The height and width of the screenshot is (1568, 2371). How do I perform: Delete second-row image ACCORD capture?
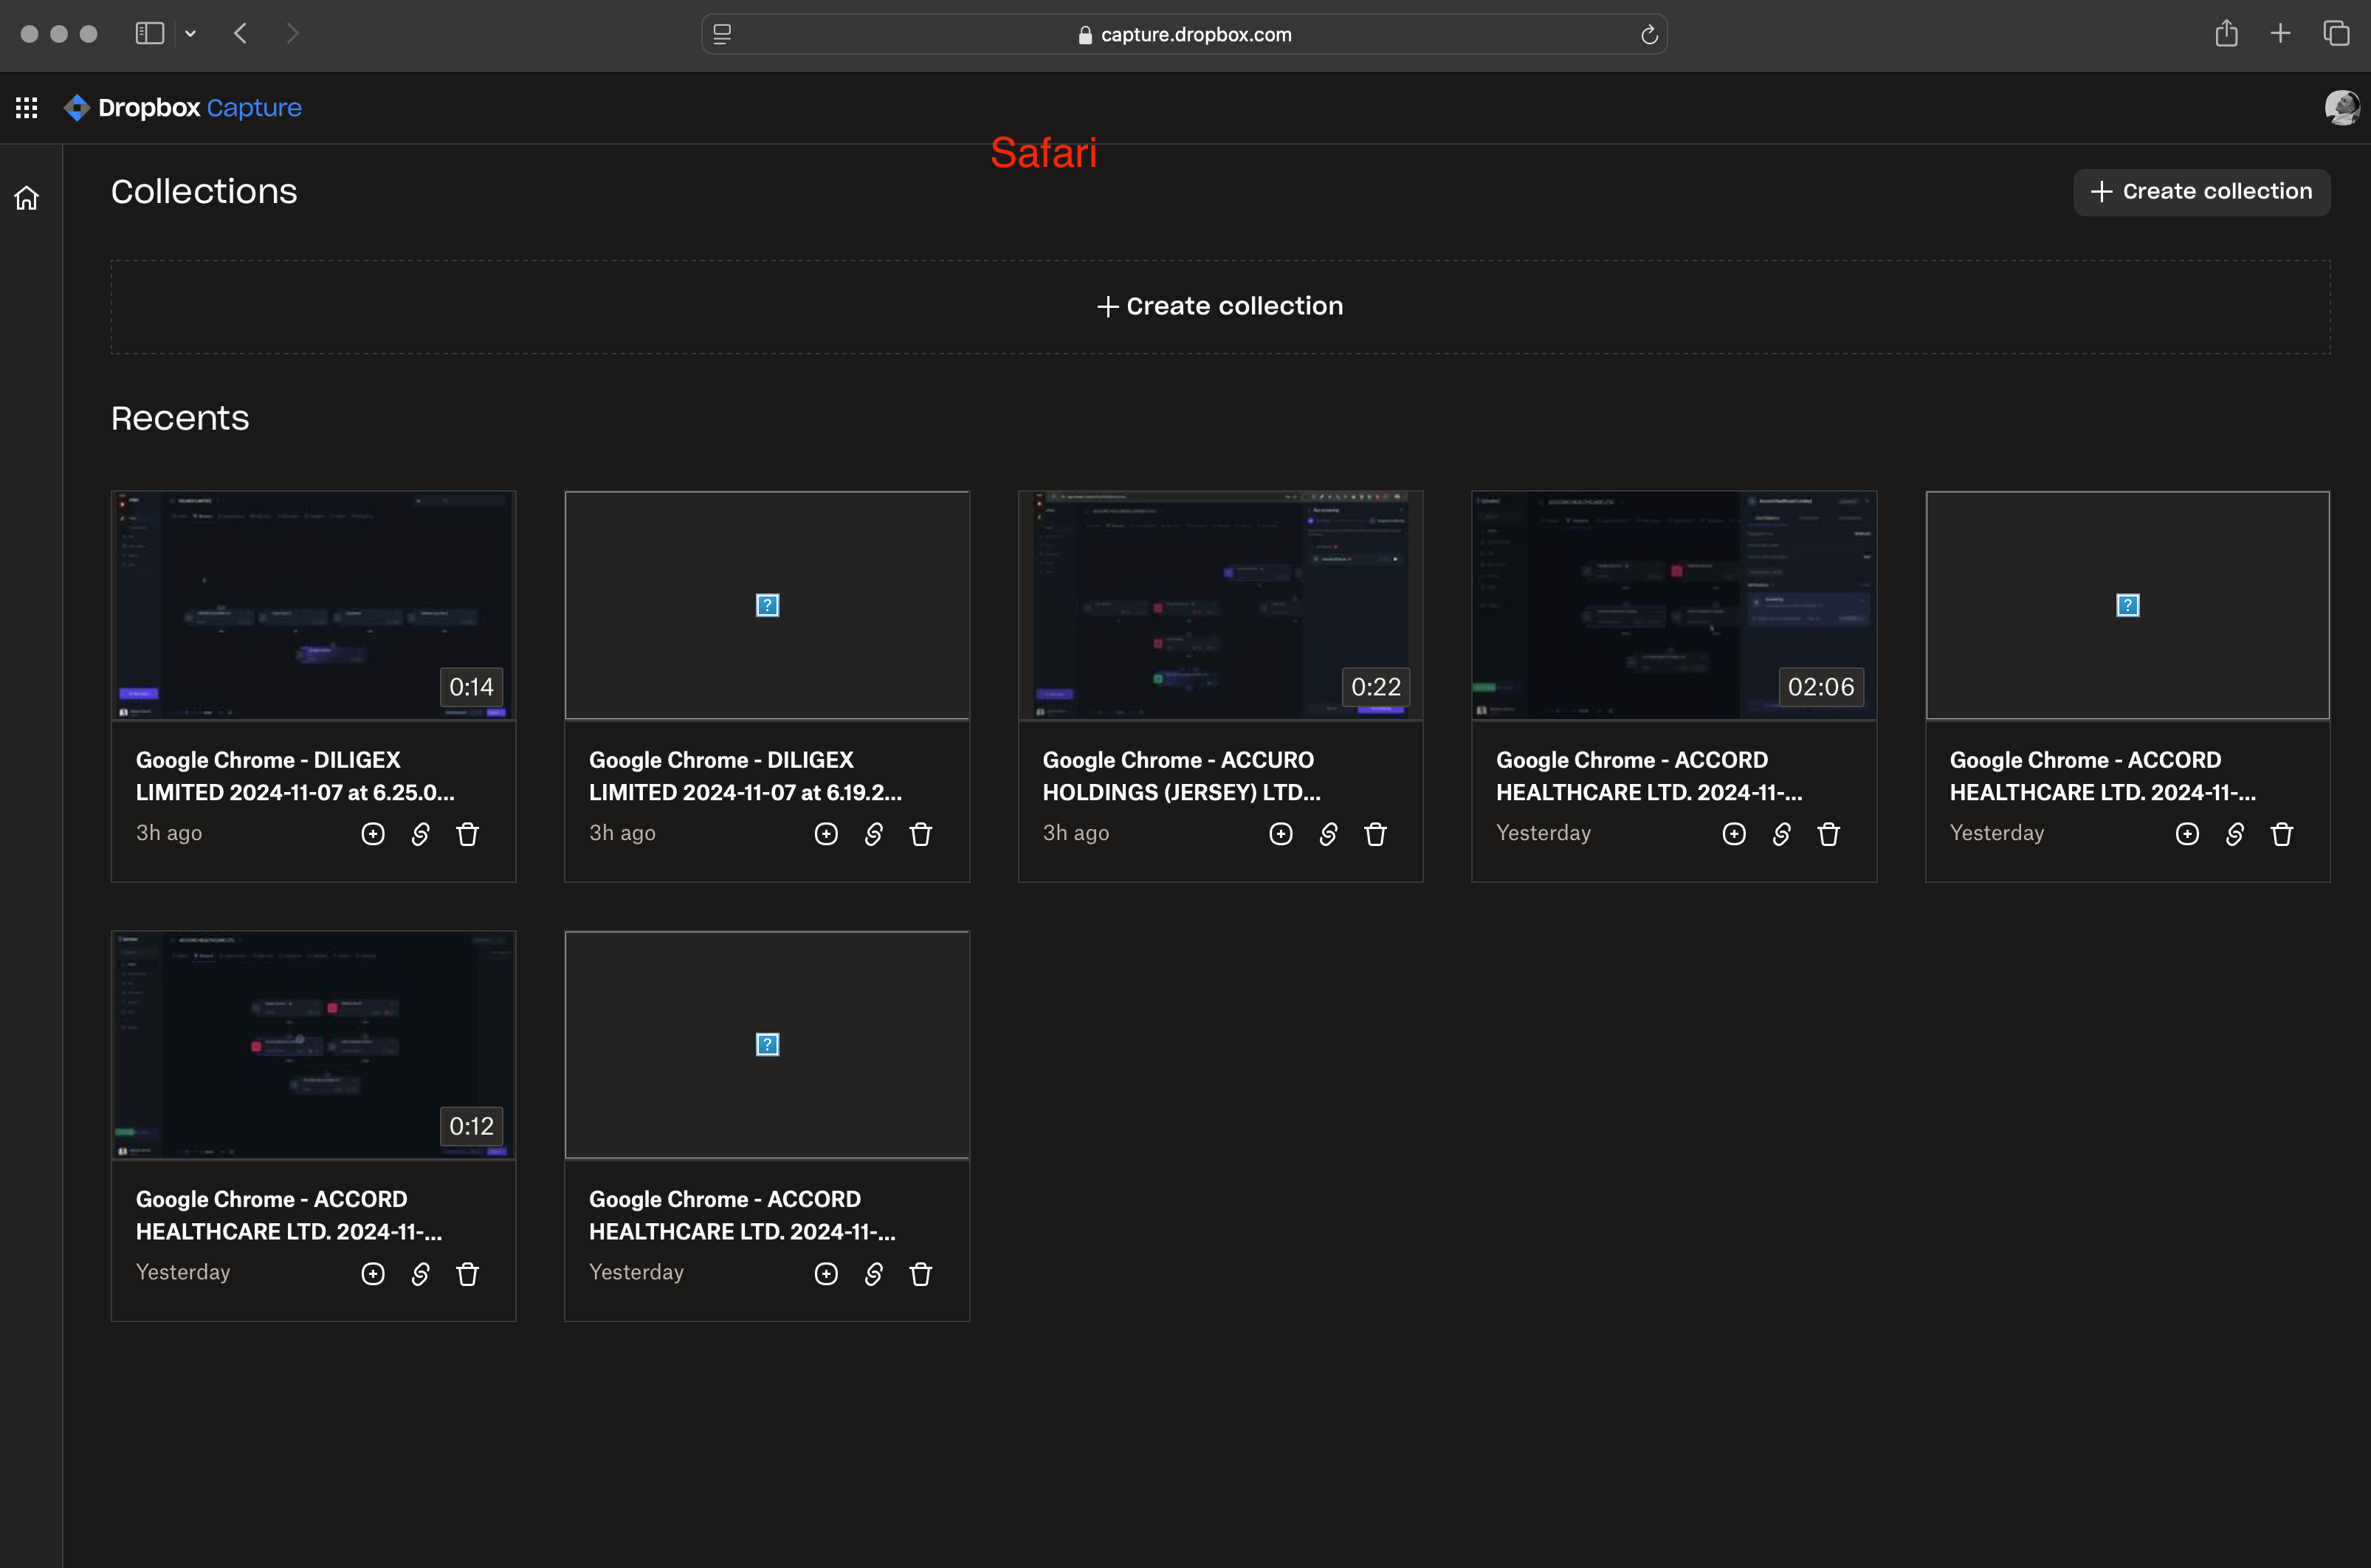[921, 1274]
